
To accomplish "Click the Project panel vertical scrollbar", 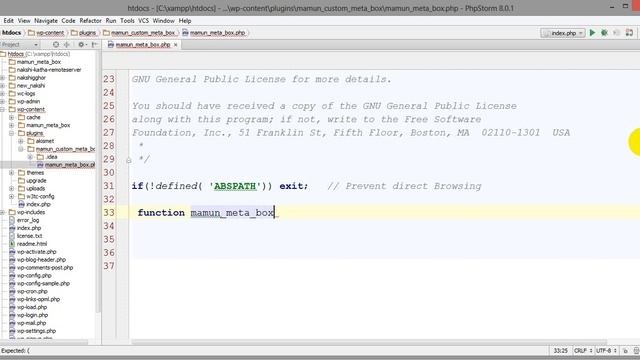I will point(98,183).
